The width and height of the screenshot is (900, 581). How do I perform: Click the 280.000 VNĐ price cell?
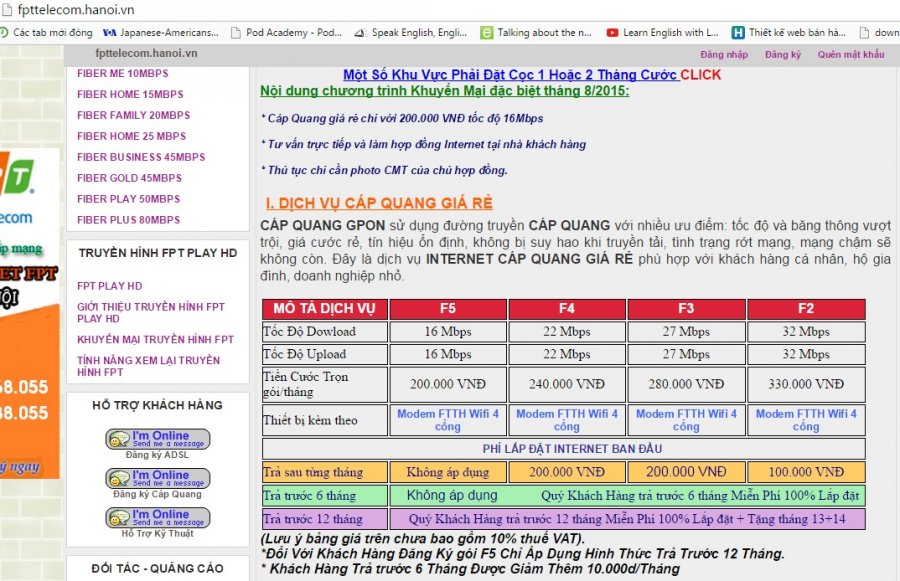coord(686,384)
